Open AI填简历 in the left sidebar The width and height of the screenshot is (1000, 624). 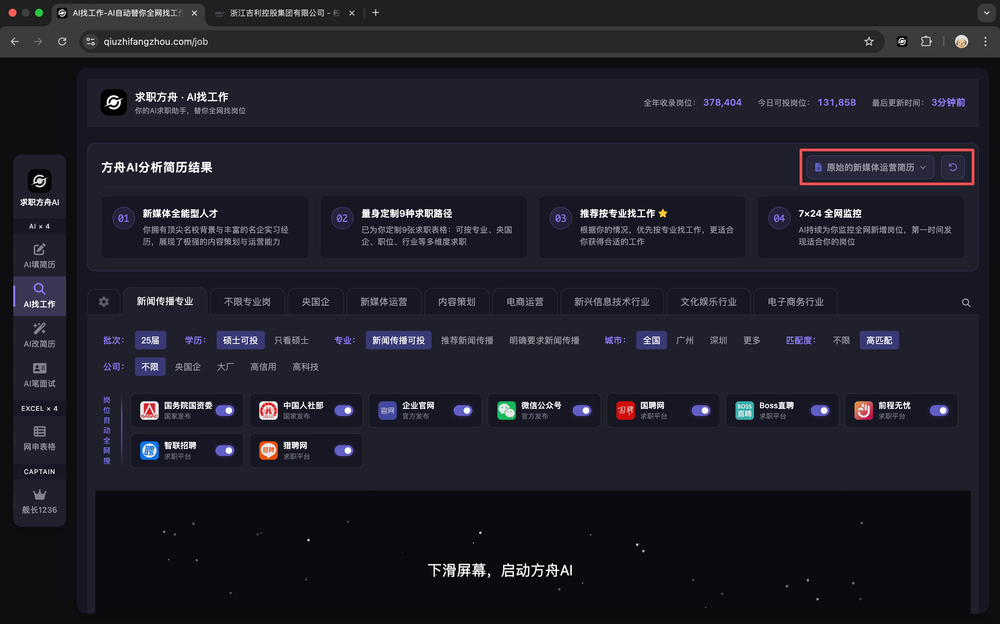pyautogui.click(x=39, y=255)
